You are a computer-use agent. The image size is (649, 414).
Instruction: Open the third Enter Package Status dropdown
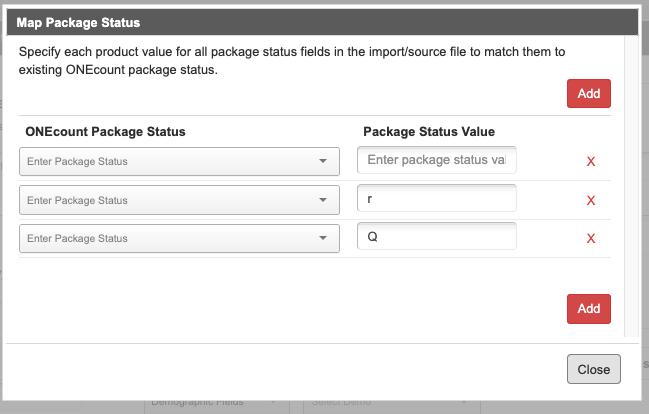(179, 238)
